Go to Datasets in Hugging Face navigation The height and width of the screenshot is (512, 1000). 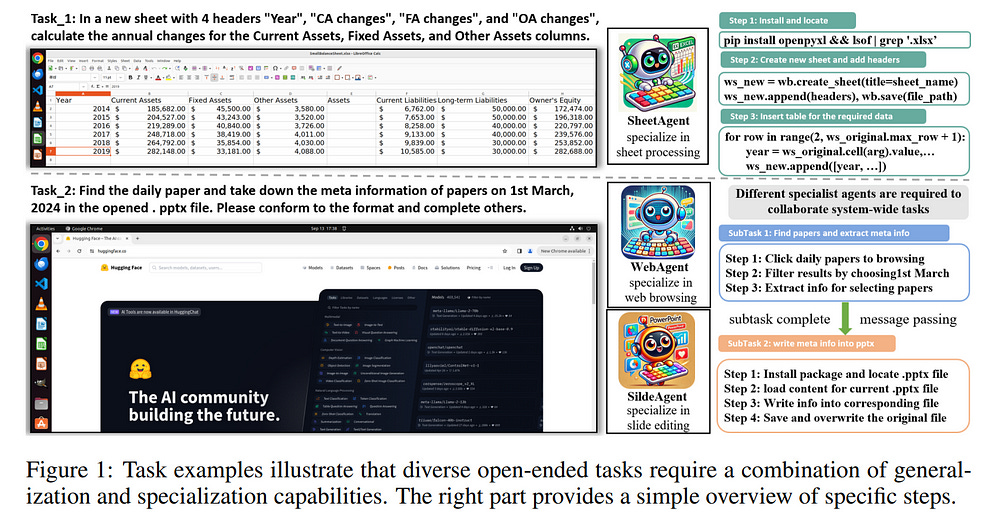click(341, 268)
